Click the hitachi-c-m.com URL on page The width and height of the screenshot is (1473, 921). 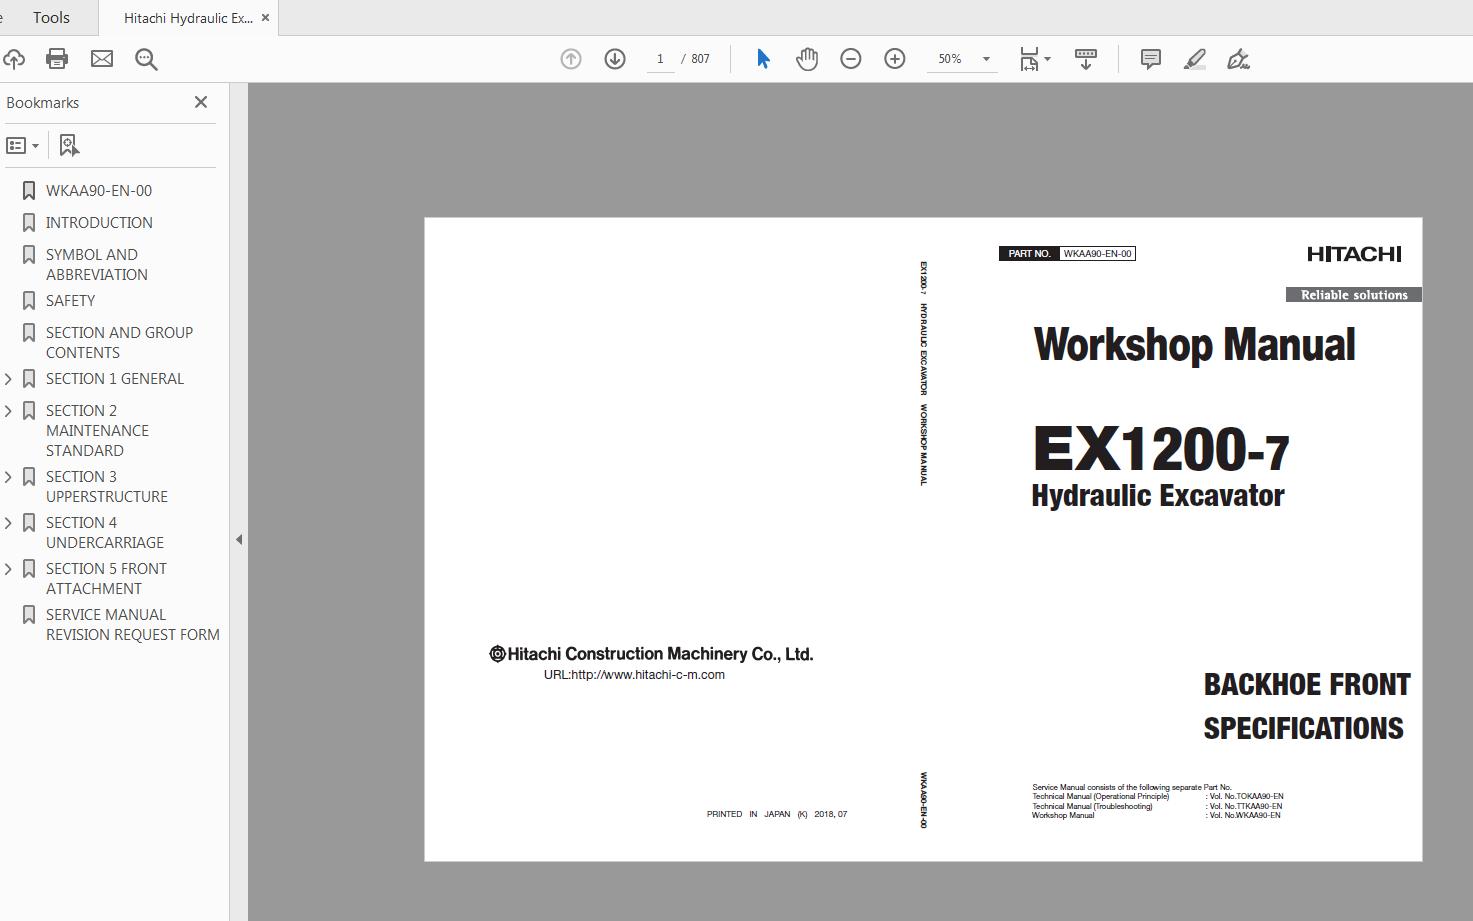[634, 675]
